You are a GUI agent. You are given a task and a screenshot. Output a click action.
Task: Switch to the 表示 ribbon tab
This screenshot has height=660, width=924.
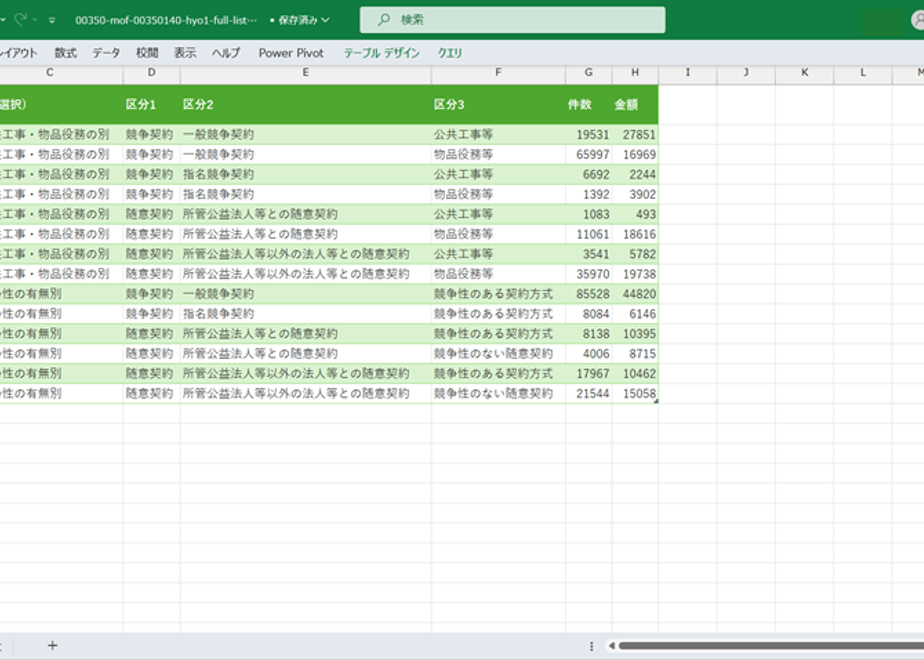pos(184,53)
